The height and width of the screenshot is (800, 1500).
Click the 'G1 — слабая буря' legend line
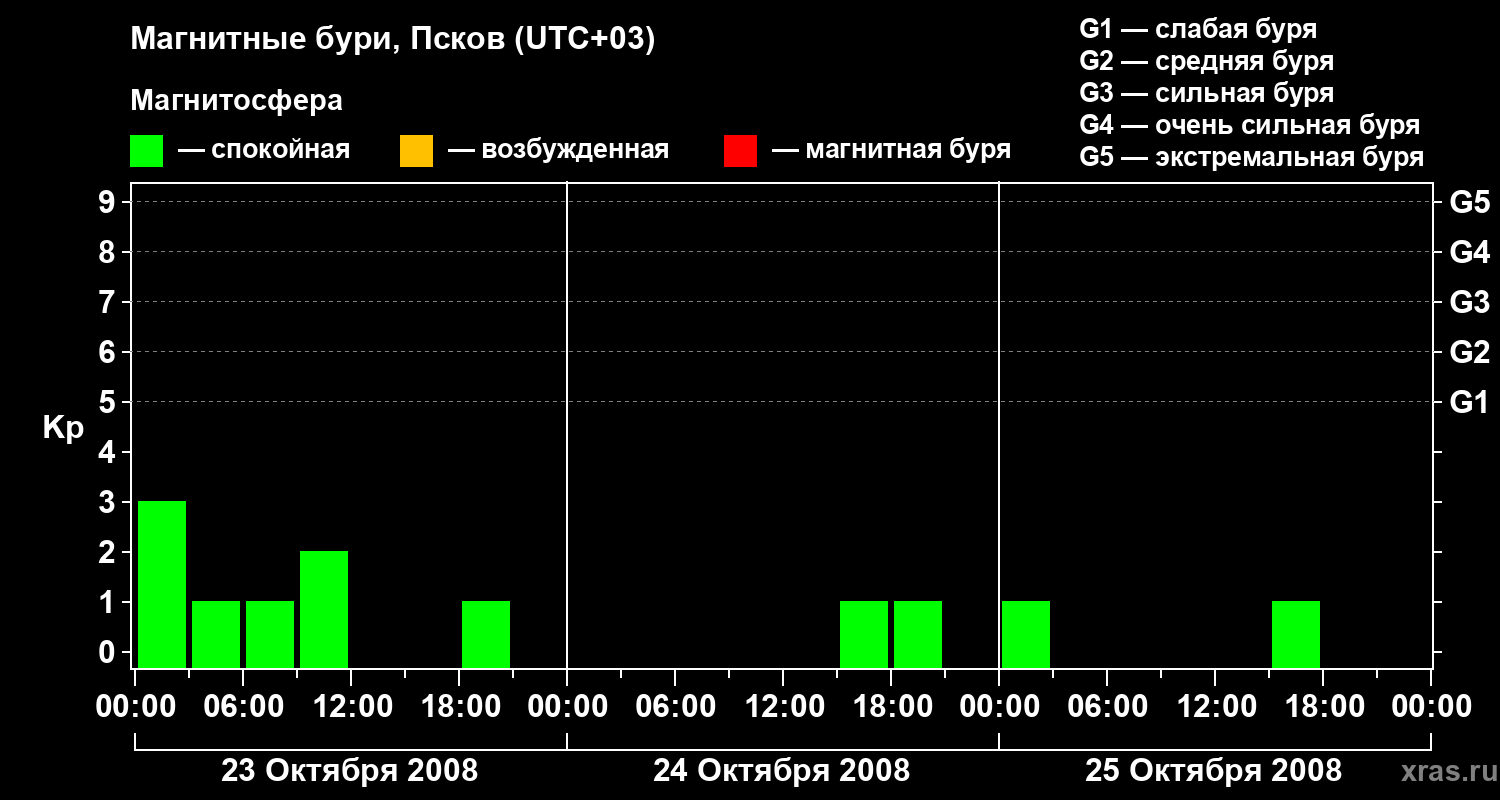point(1198,29)
